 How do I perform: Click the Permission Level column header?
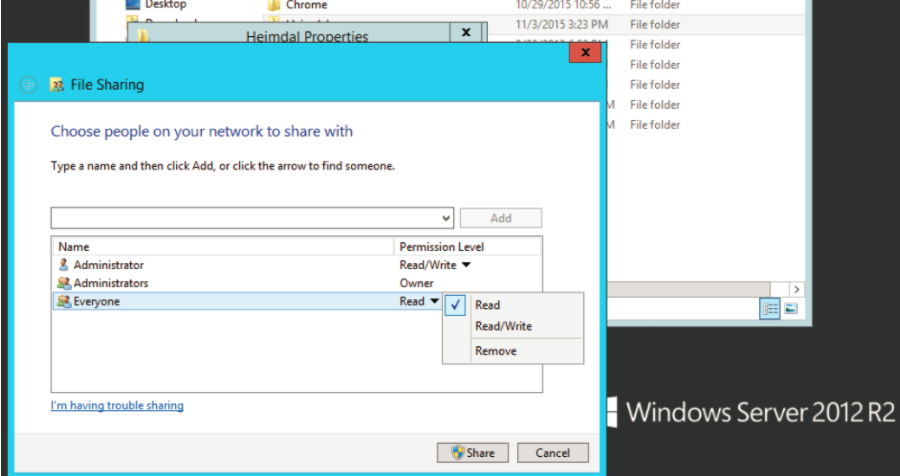pos(467,247)
